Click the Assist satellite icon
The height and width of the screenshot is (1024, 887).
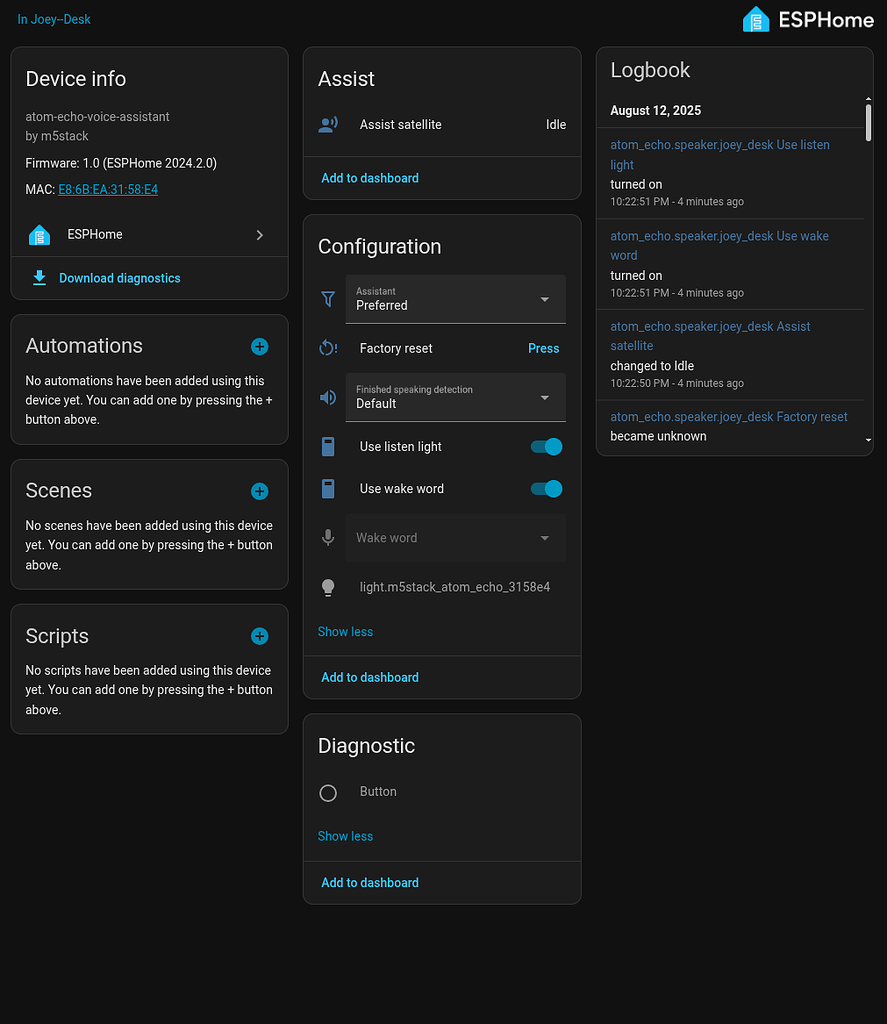point(329,124)
